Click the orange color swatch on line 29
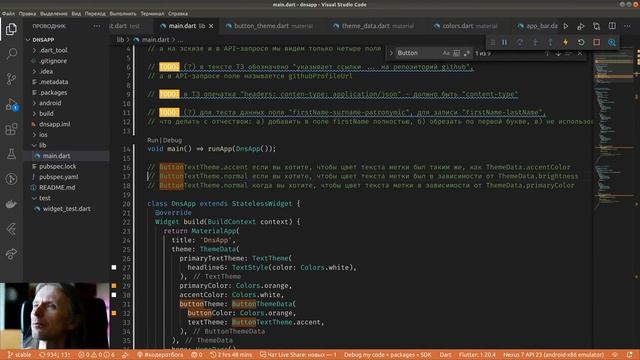640x360 pixels. (x=114, y=286)
